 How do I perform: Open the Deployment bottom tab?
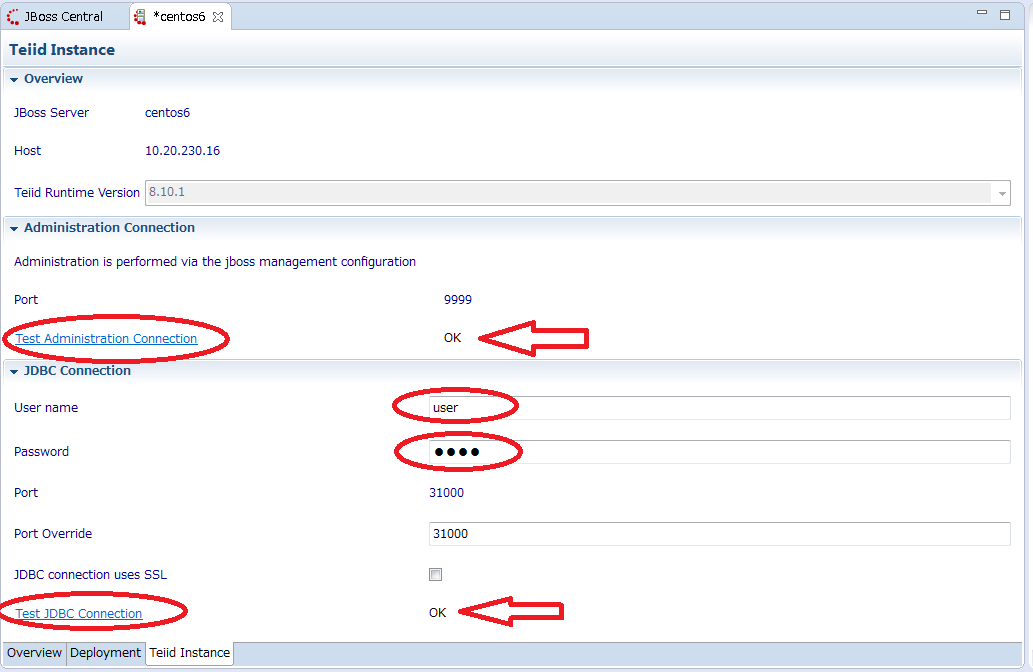(x=105, y=652)
